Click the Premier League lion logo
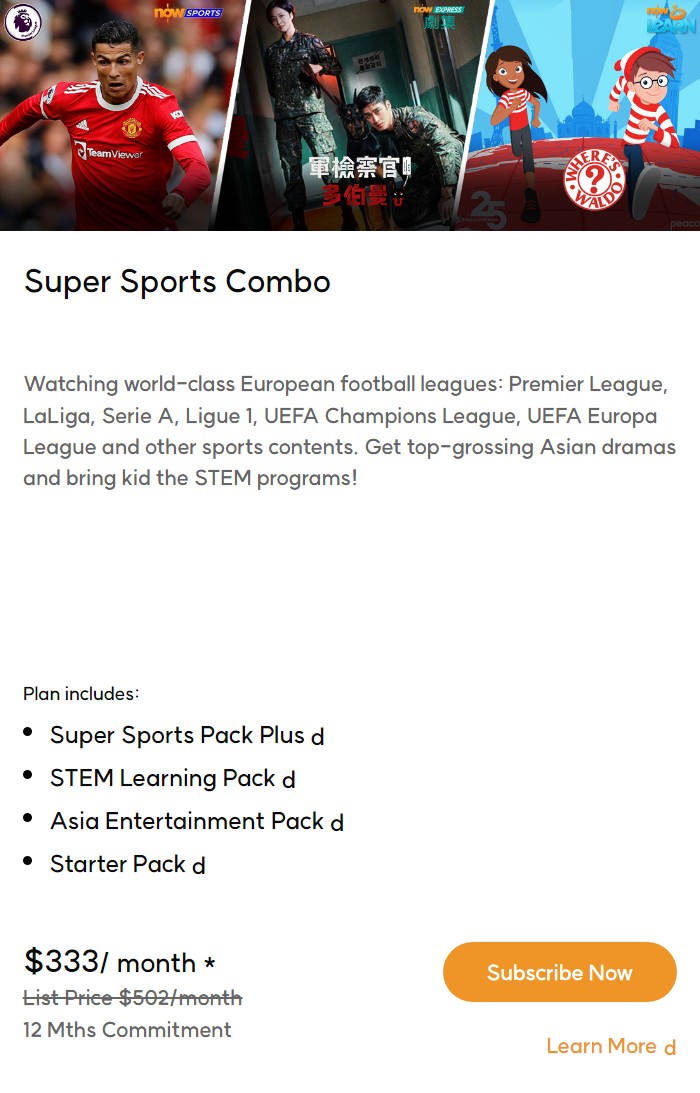 coord(22,22)
